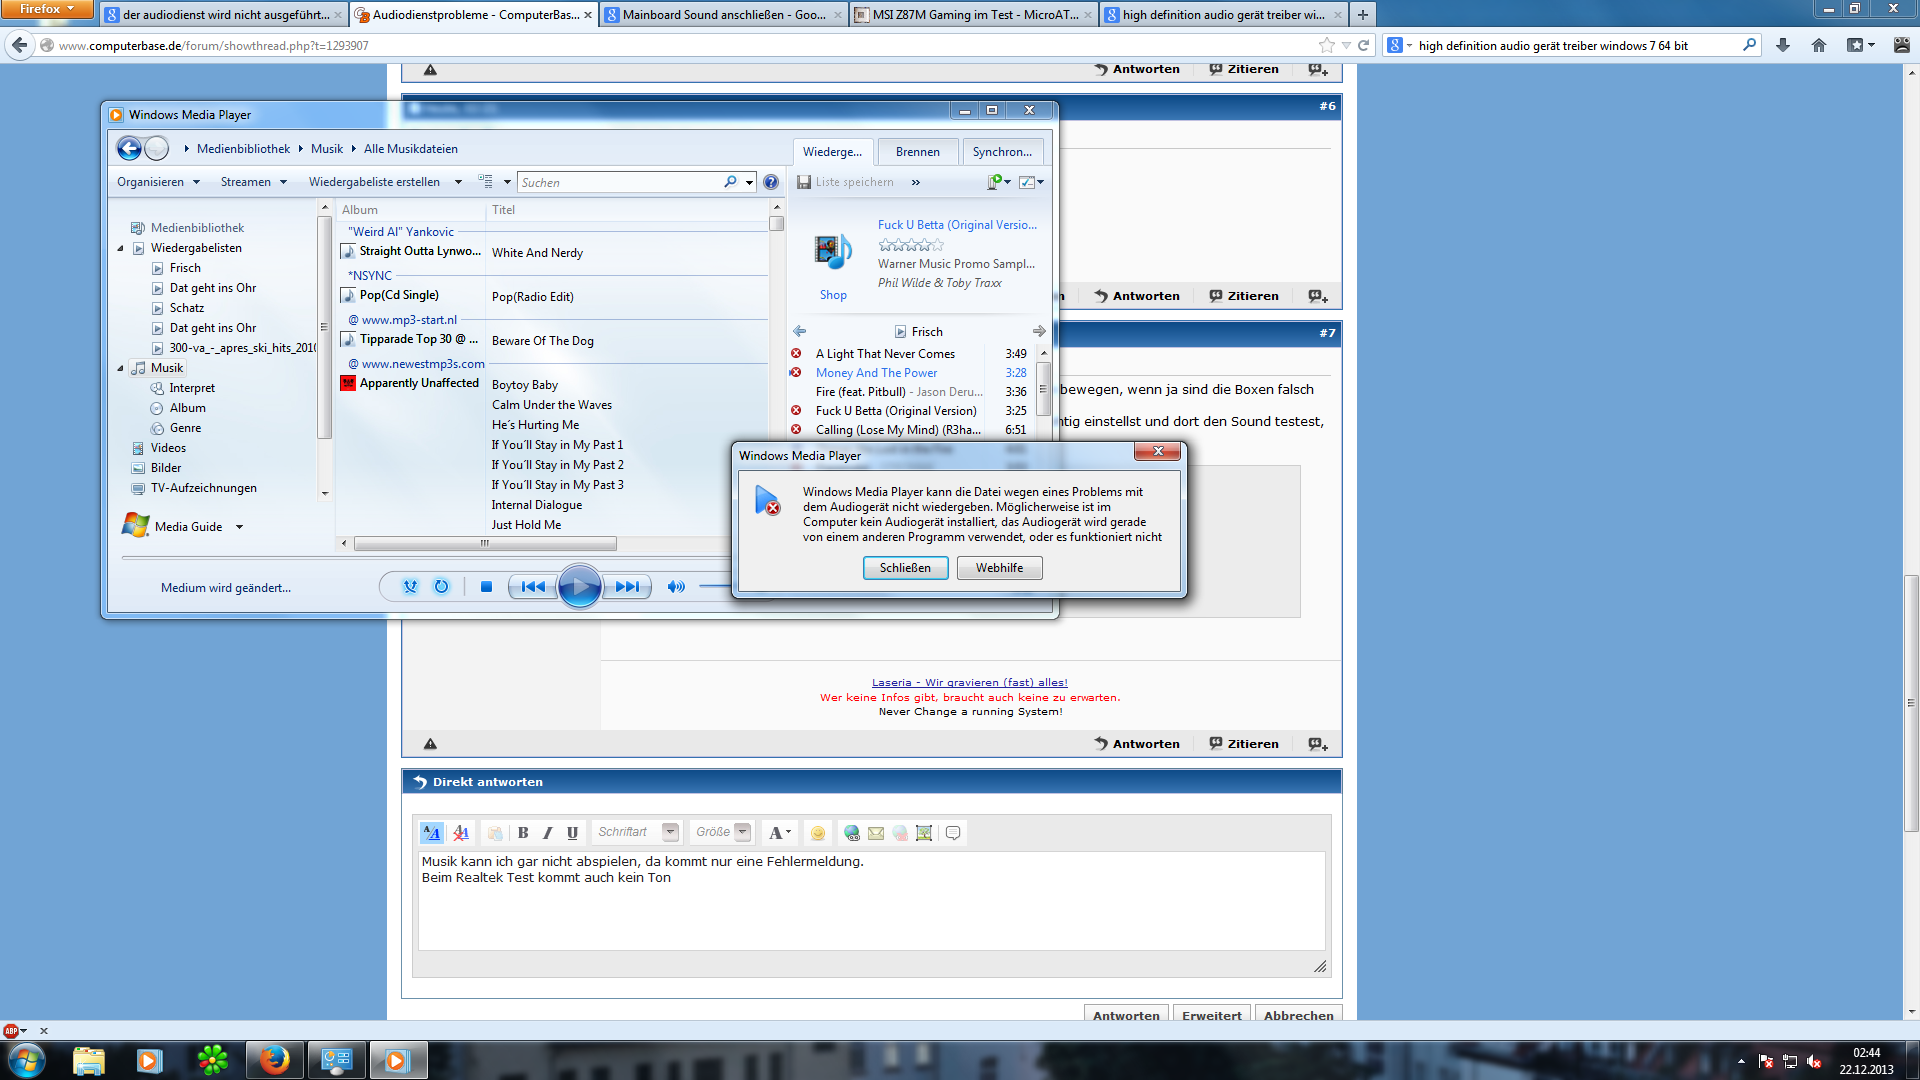Click the Webhilfe button
1920x1080 pixels.
click(999, 568)
